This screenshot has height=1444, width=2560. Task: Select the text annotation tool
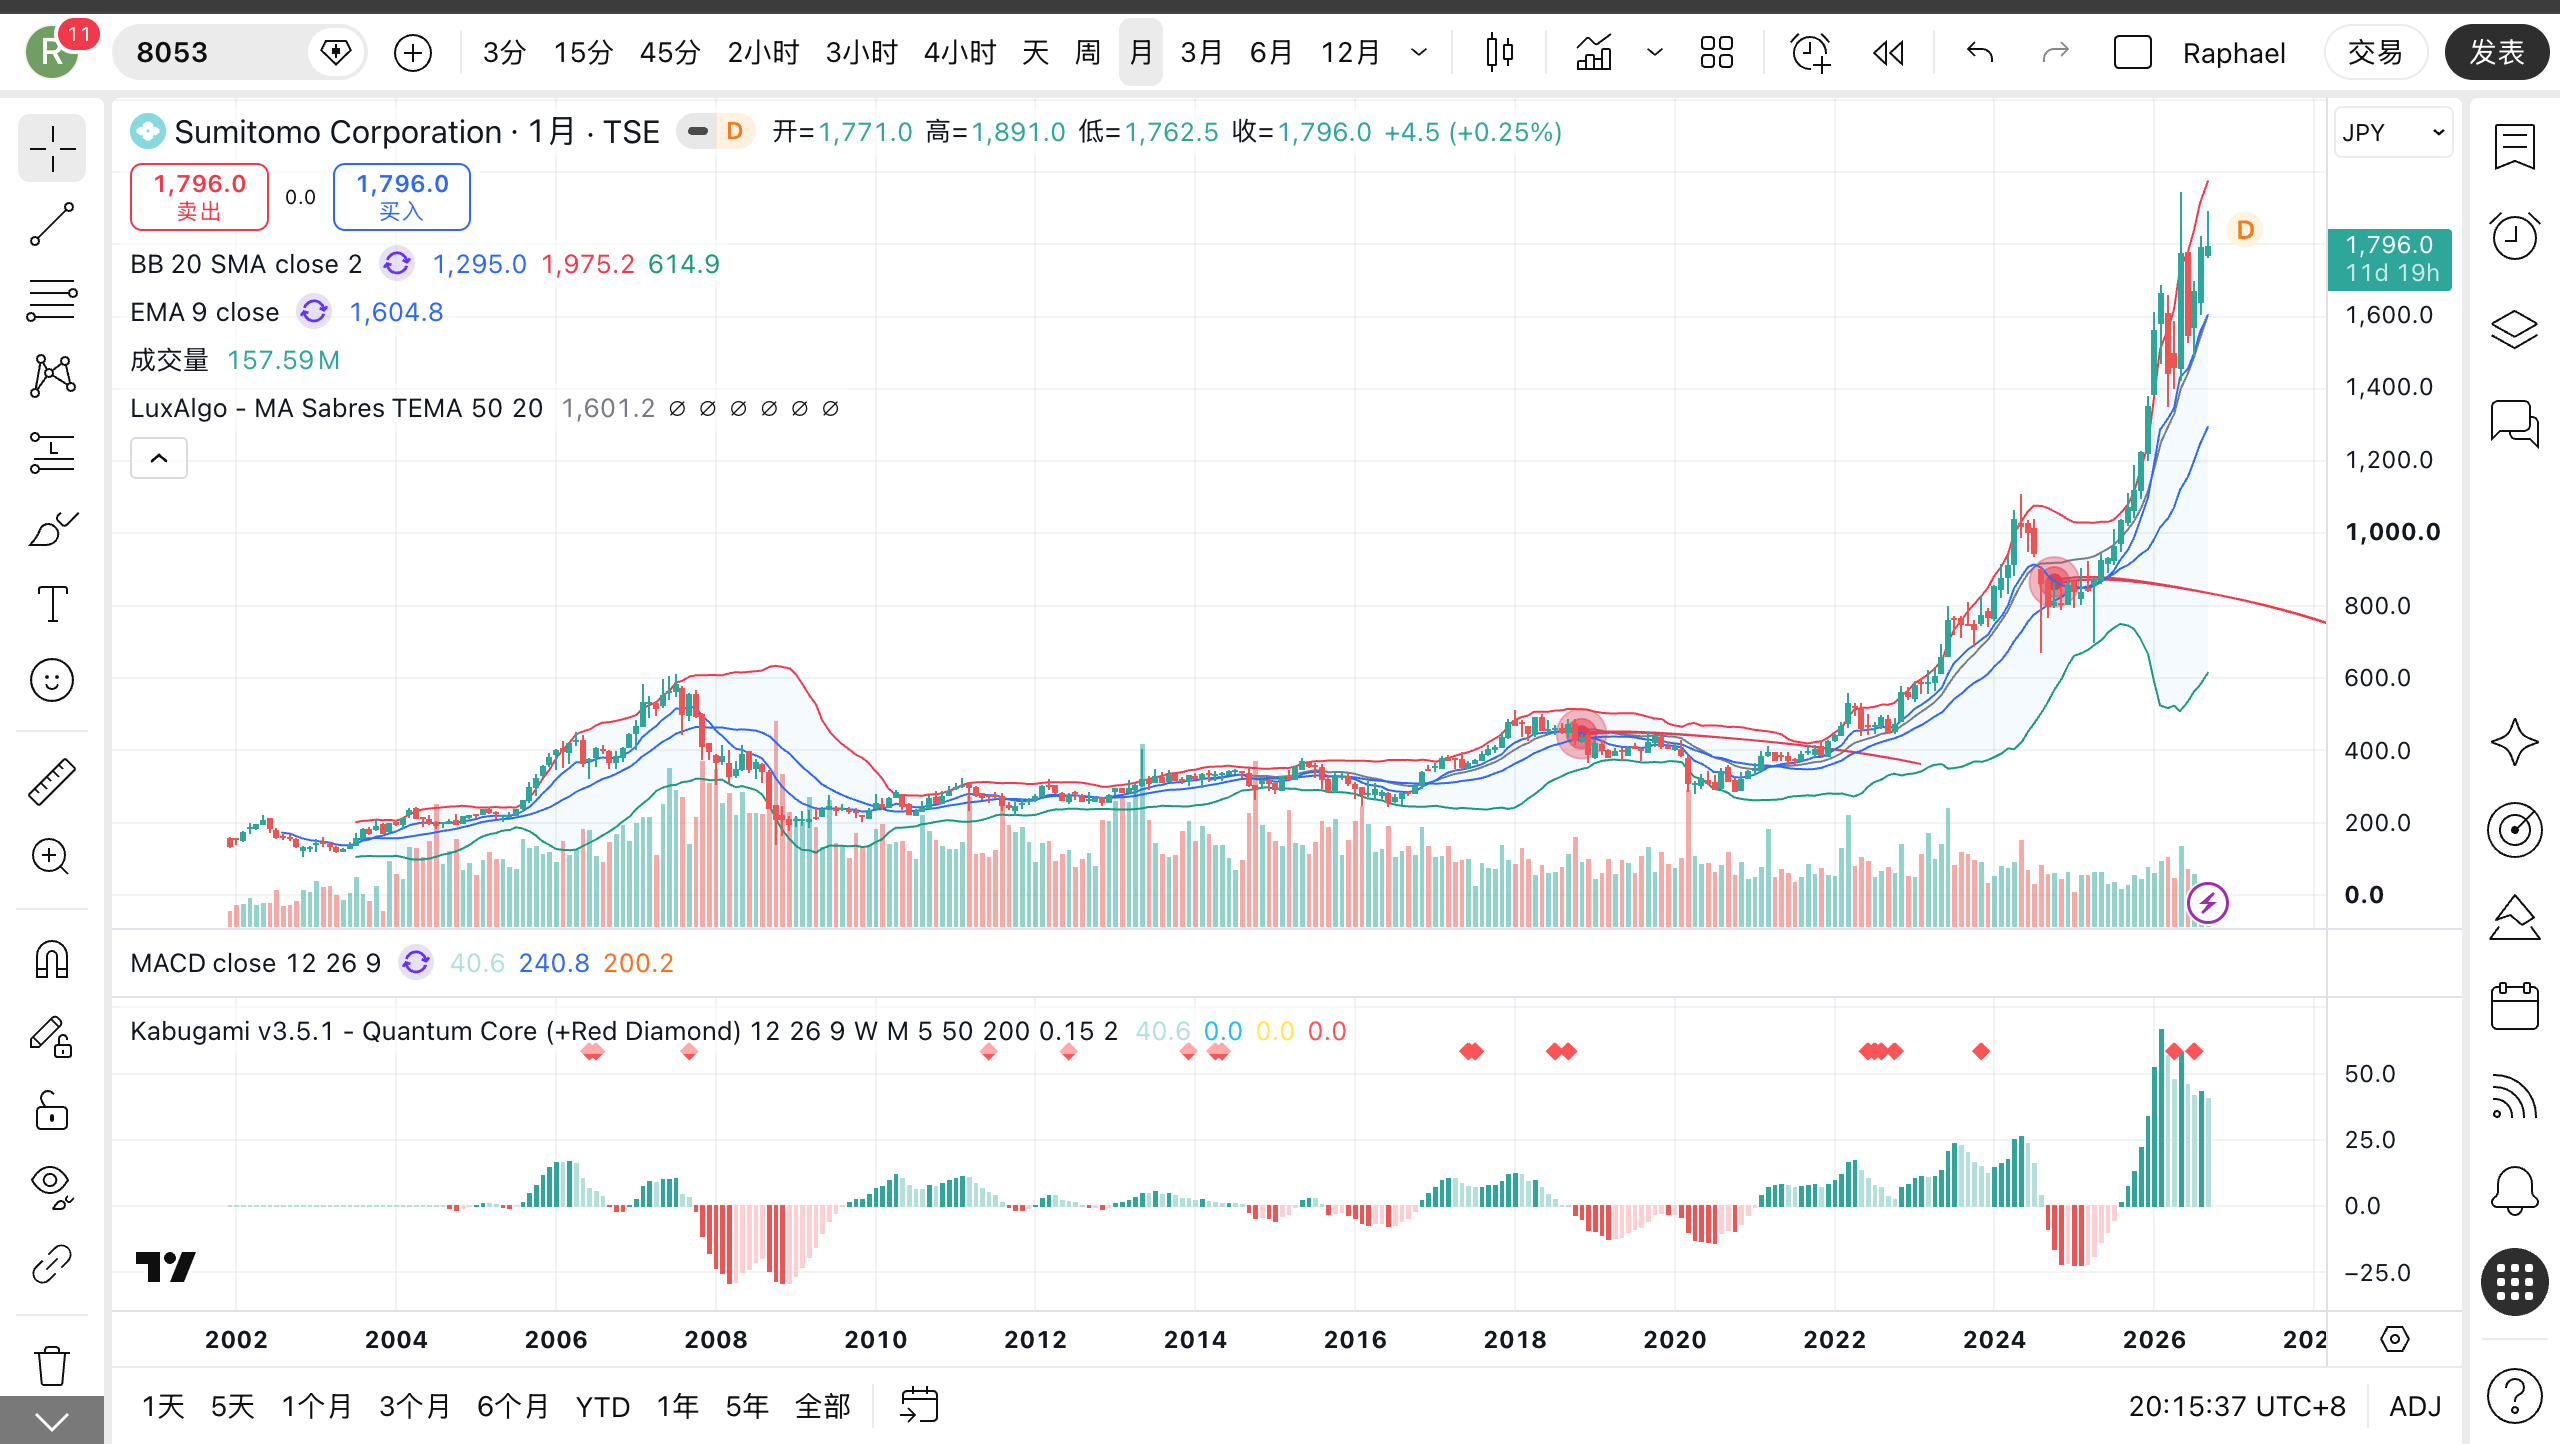pyautogui.click(x=52, y=604)
